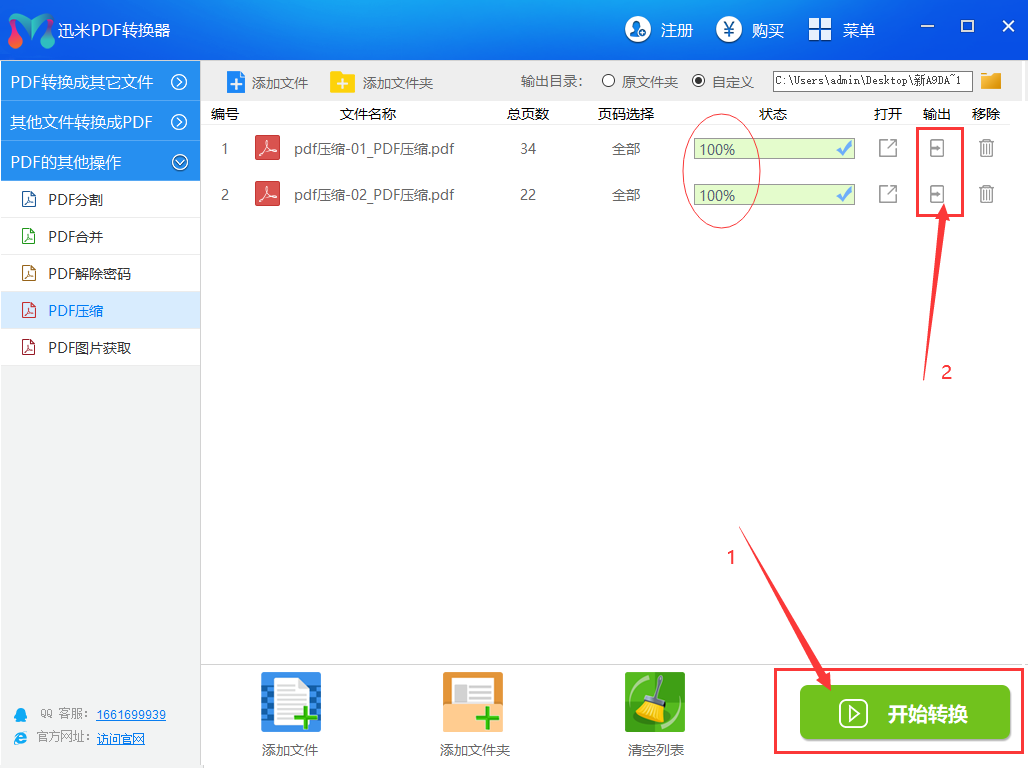Screen dimensions: 1028x768
Task: Remove pdf压缩-01 using its trash icon
Action: [x=986, y=148]
